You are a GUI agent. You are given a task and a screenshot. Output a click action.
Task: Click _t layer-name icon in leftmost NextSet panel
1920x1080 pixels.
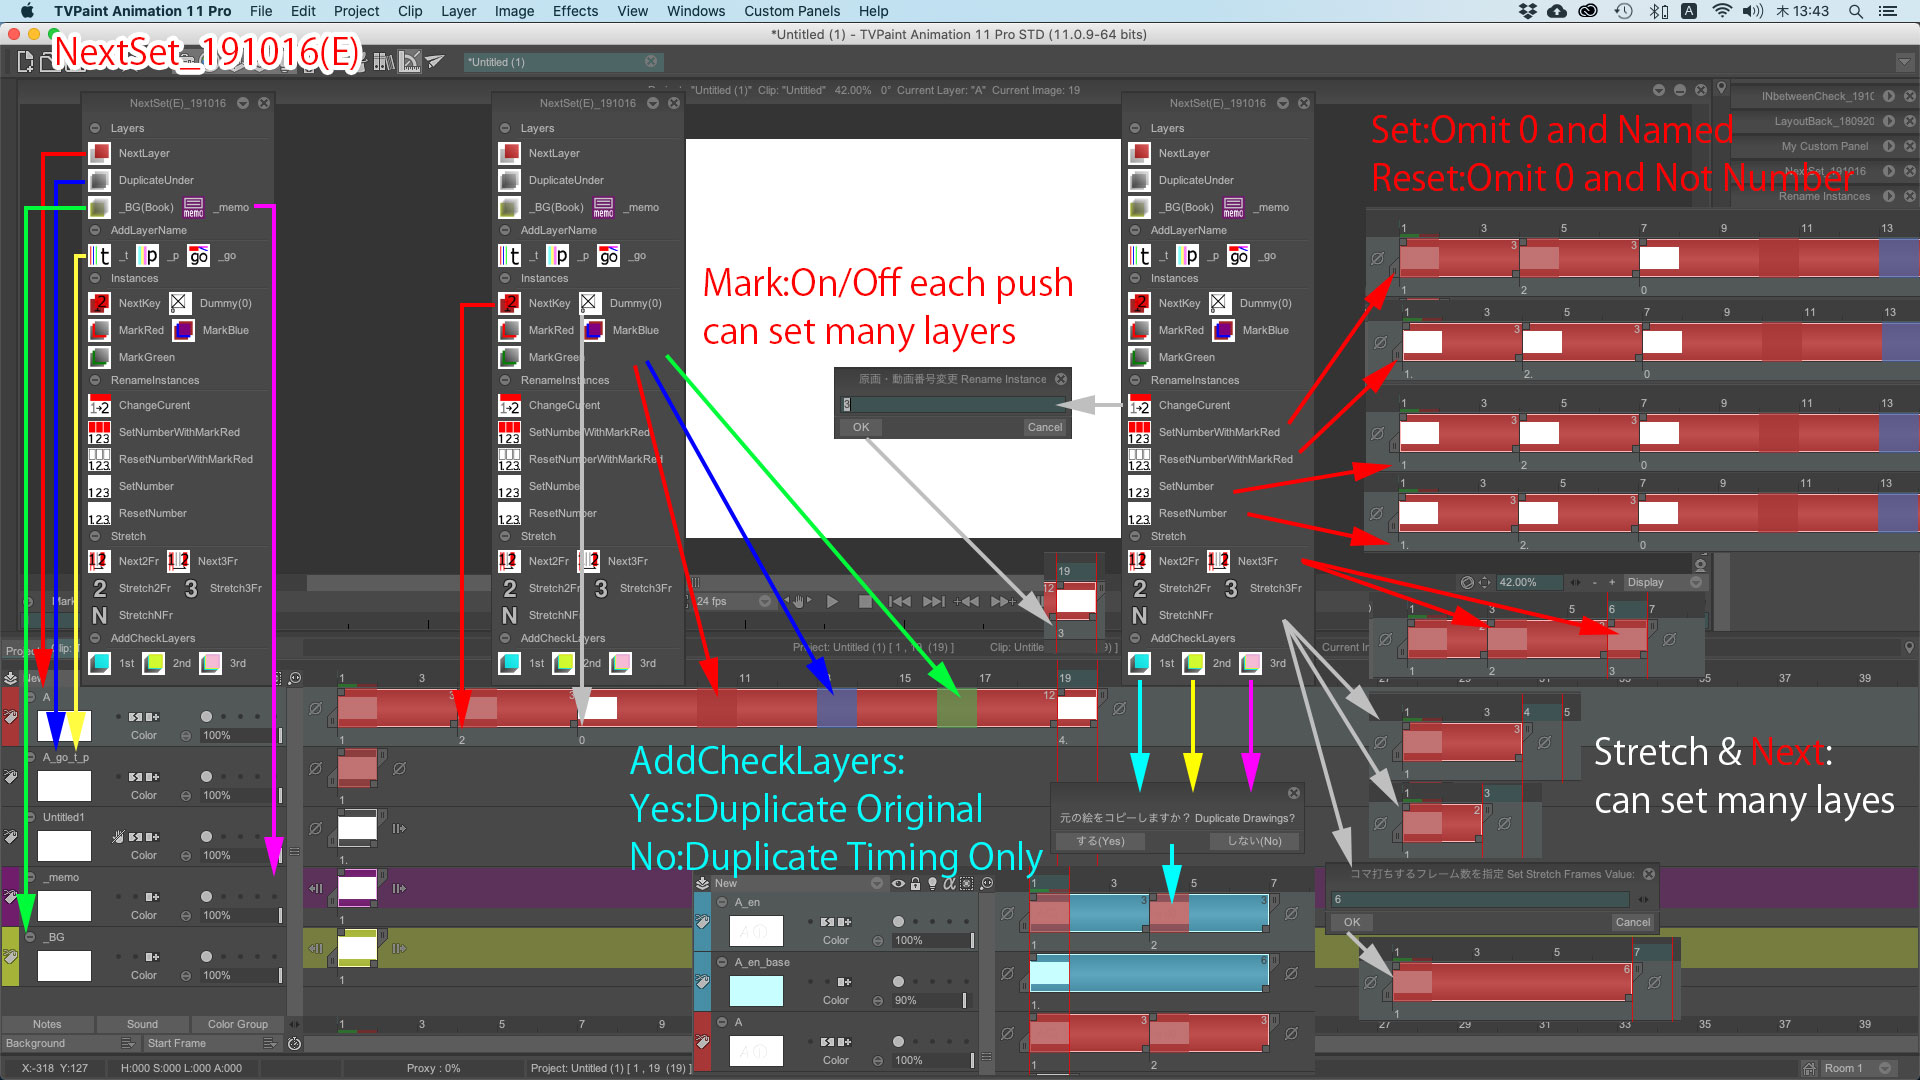pyautogui.click(x=99, y=256)
